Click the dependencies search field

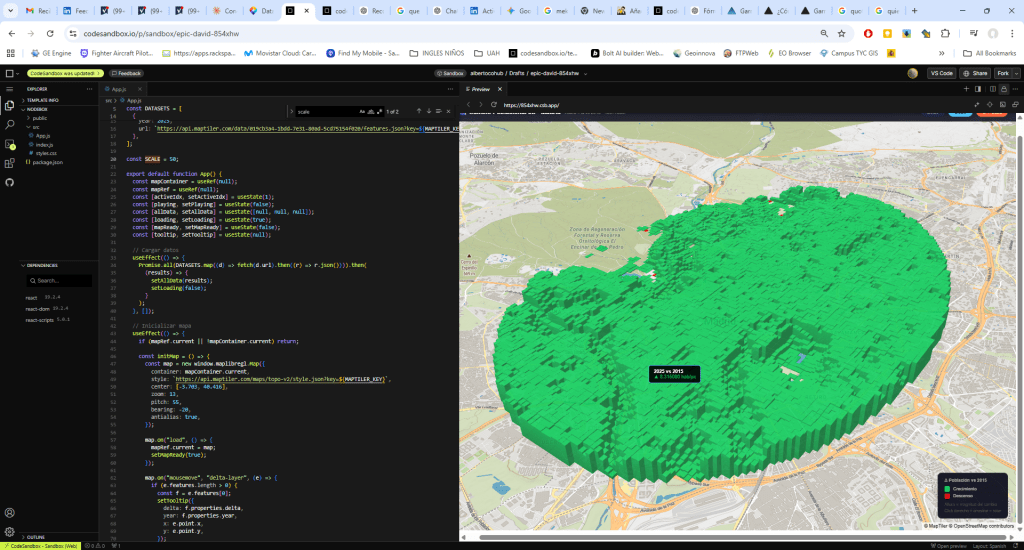(x=60, y=281)
